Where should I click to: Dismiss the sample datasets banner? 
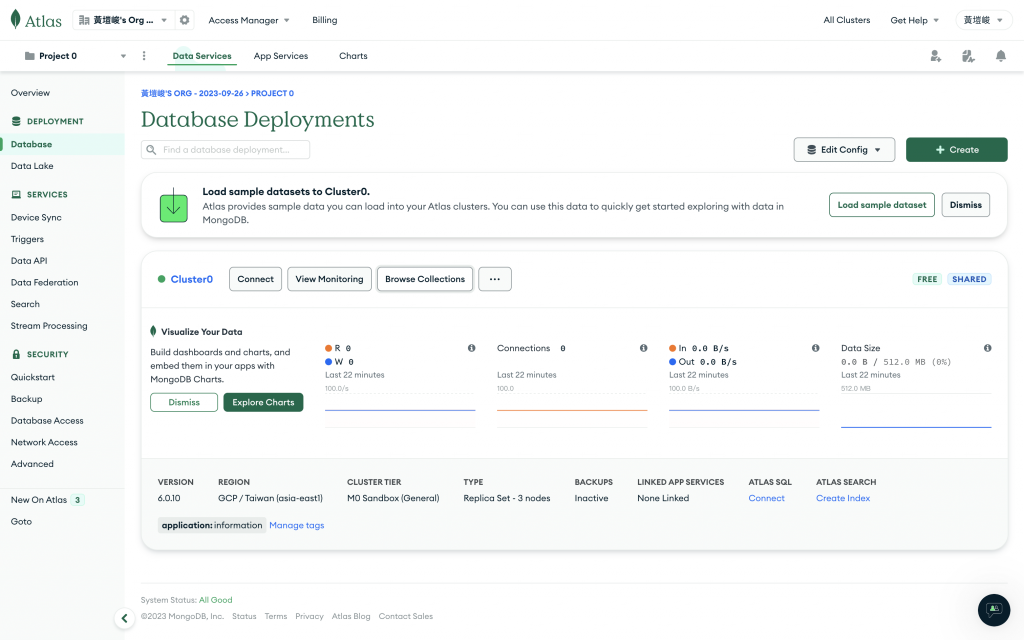tap(965, 205)
